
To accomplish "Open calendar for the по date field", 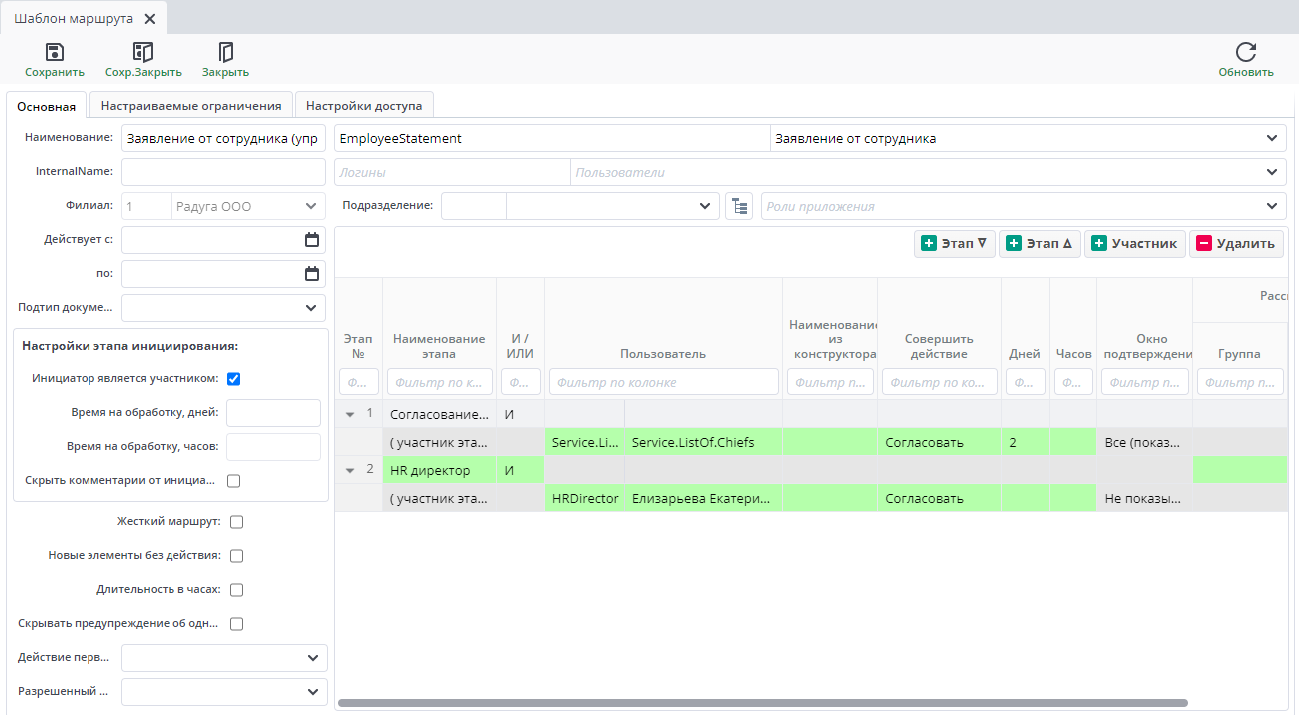I will pos(312,274).
